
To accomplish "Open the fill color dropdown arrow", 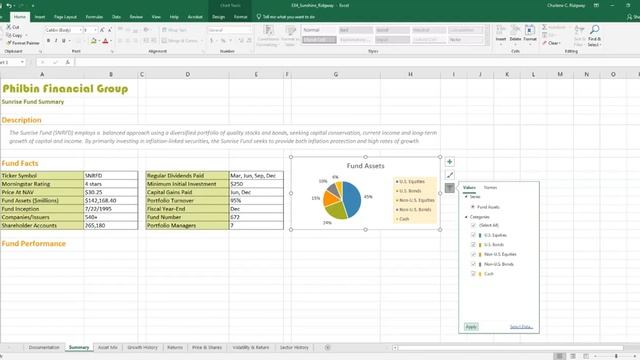I will 99,41.
